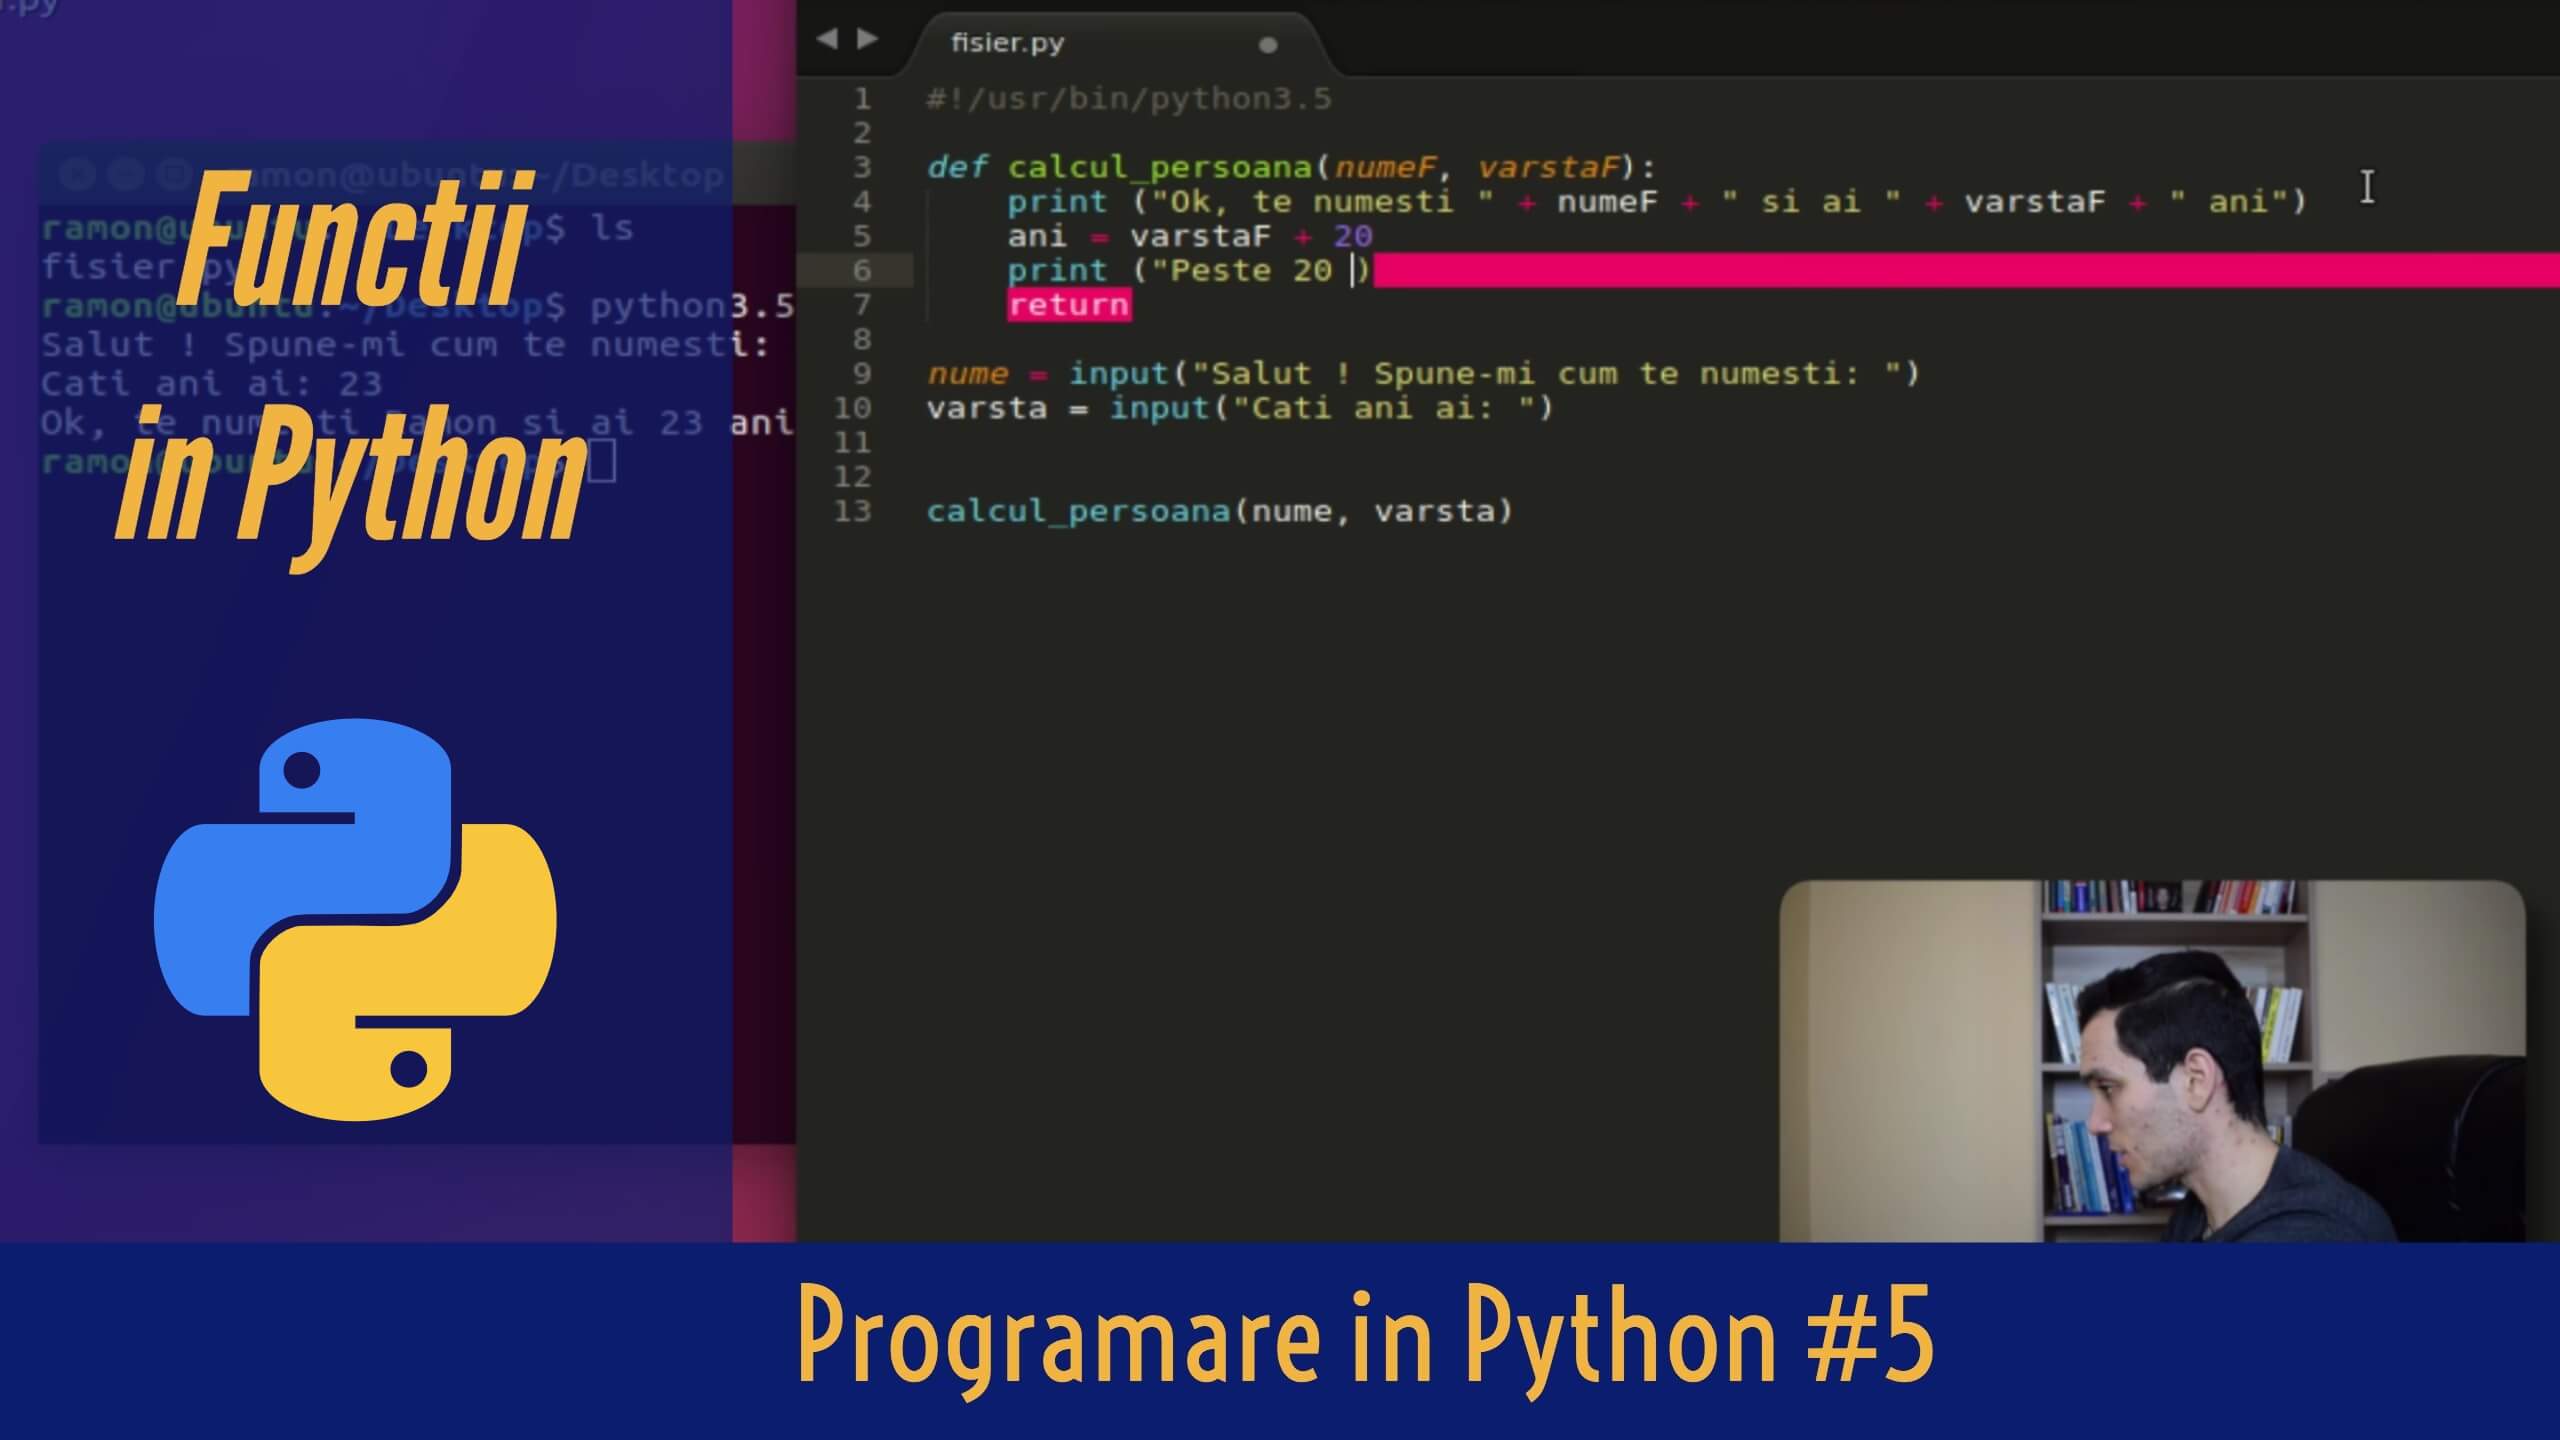Click the terminal cursor block at the prompt
This screenshot has height=1440, width=2560.
(601, 462)
